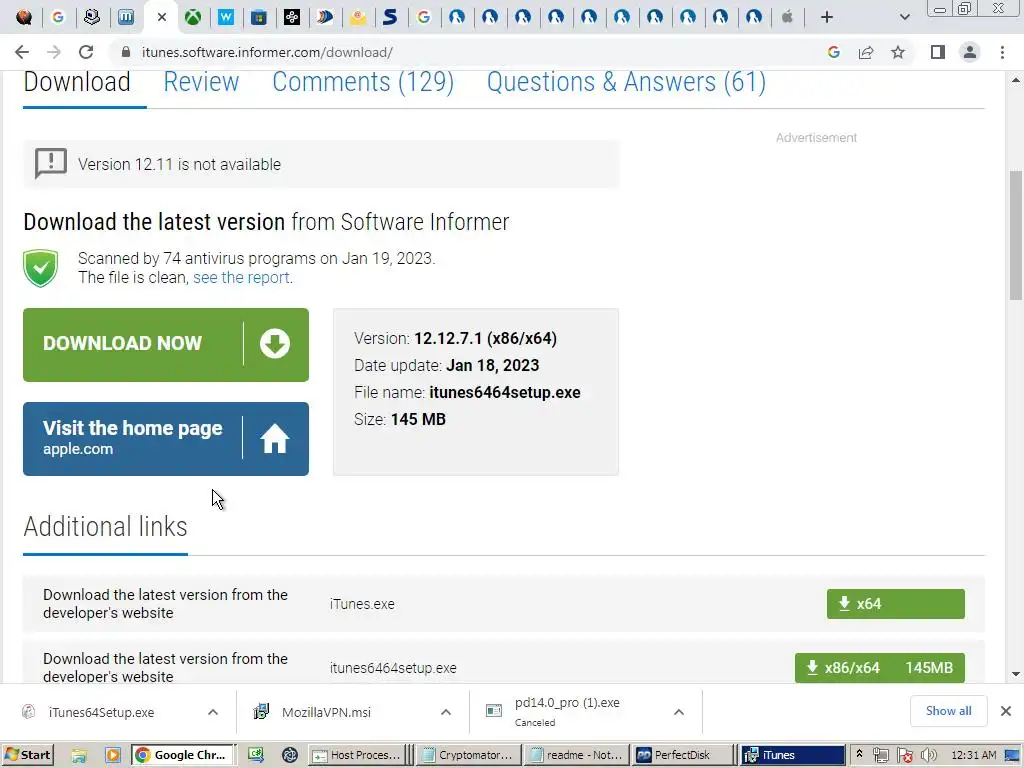Click Visit the home page apple.com button

point(166,439)
